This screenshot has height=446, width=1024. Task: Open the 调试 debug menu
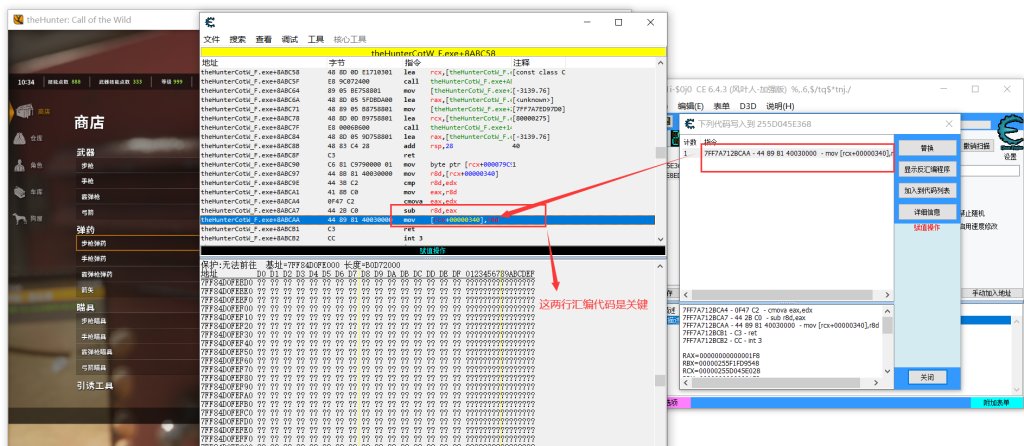click(x=290, y=39)
